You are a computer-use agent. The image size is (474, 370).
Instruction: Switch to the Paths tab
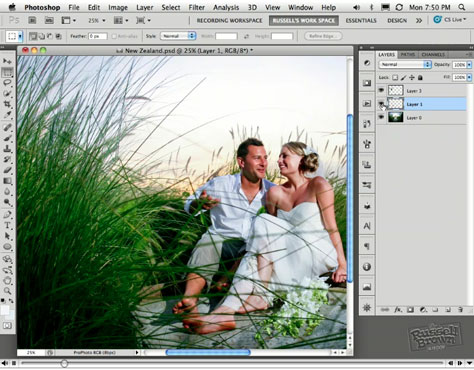(408, 54)
